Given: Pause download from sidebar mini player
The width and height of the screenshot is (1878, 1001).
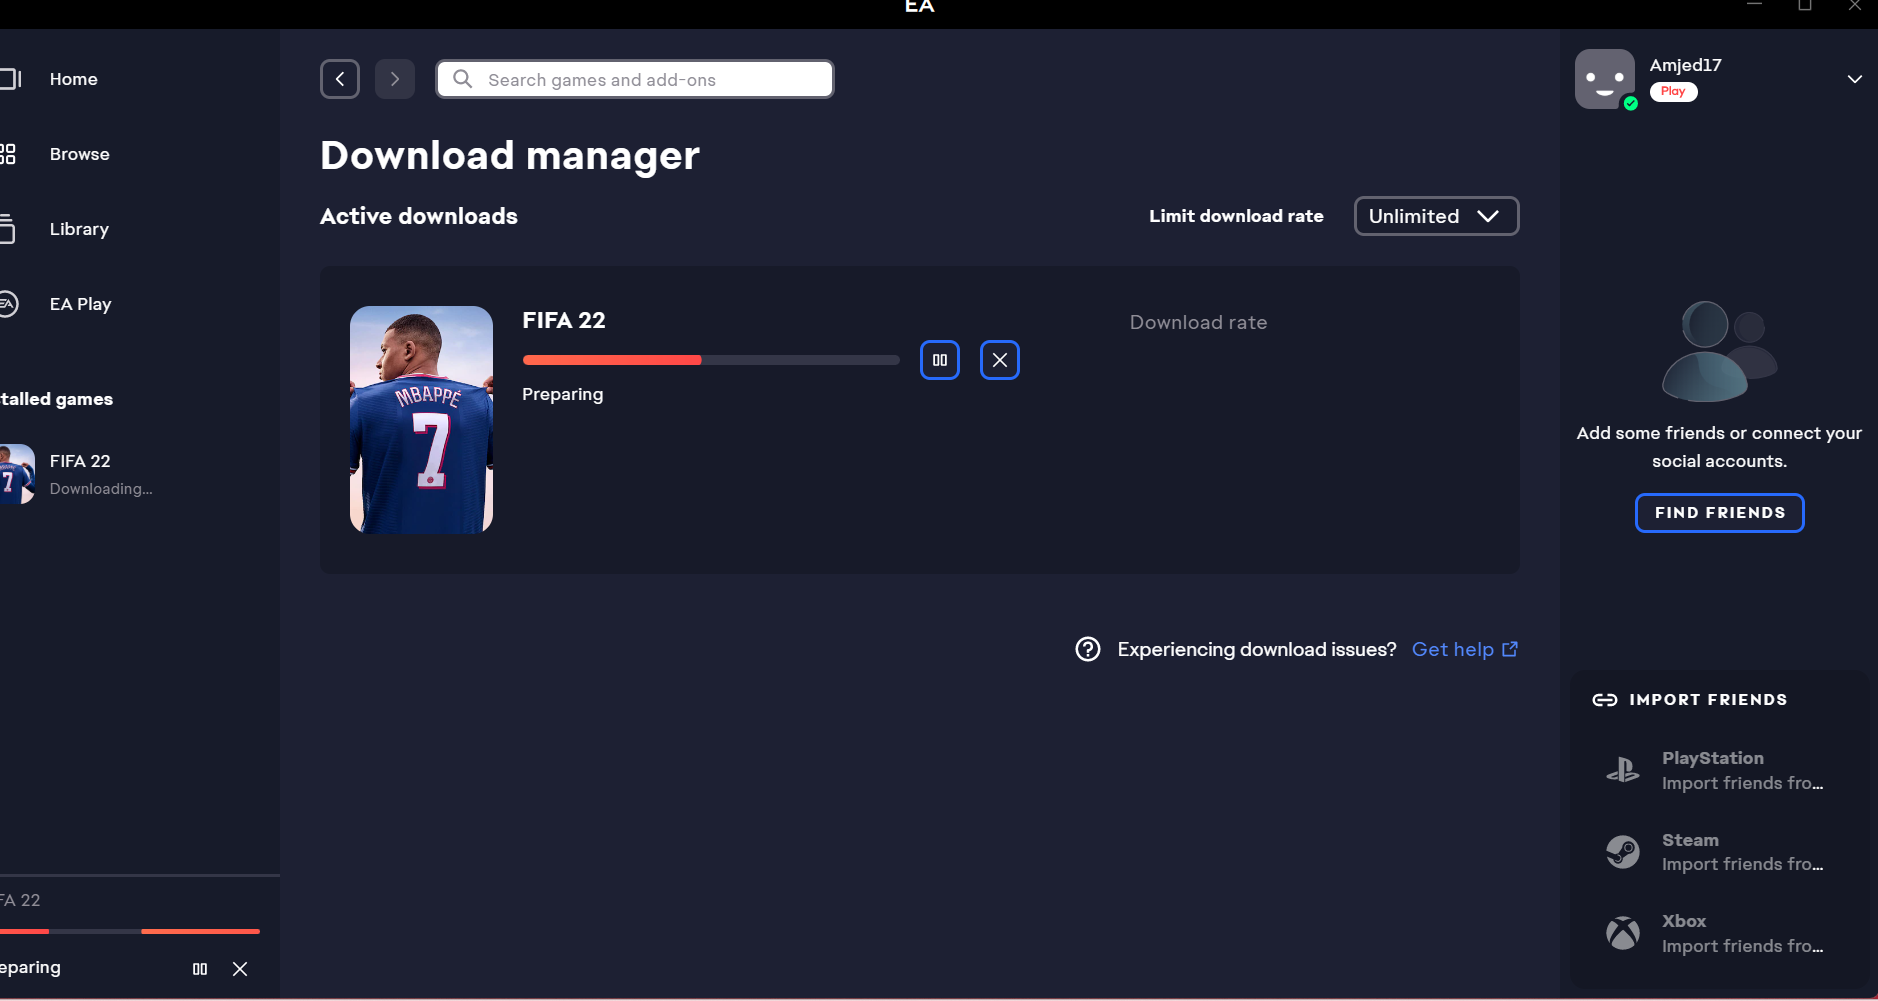Looking at the screenshot, I should [x=200, y=969].
